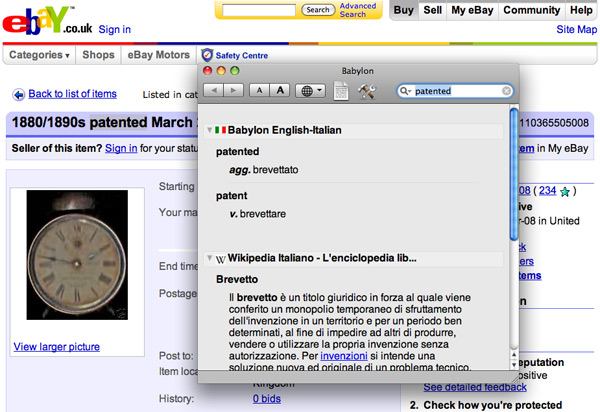The height and width of the screenshot is (412, 600).
Task: Open Babylon tools and preferences icon
Action: point(367,91)
